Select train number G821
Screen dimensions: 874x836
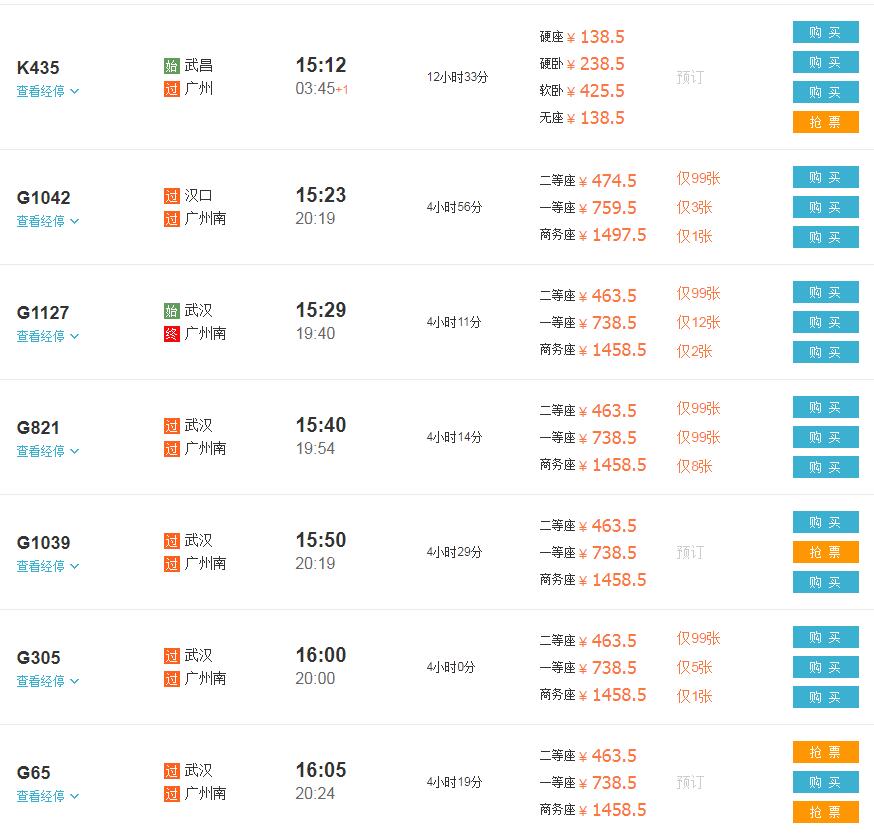[x=38, y=427]
